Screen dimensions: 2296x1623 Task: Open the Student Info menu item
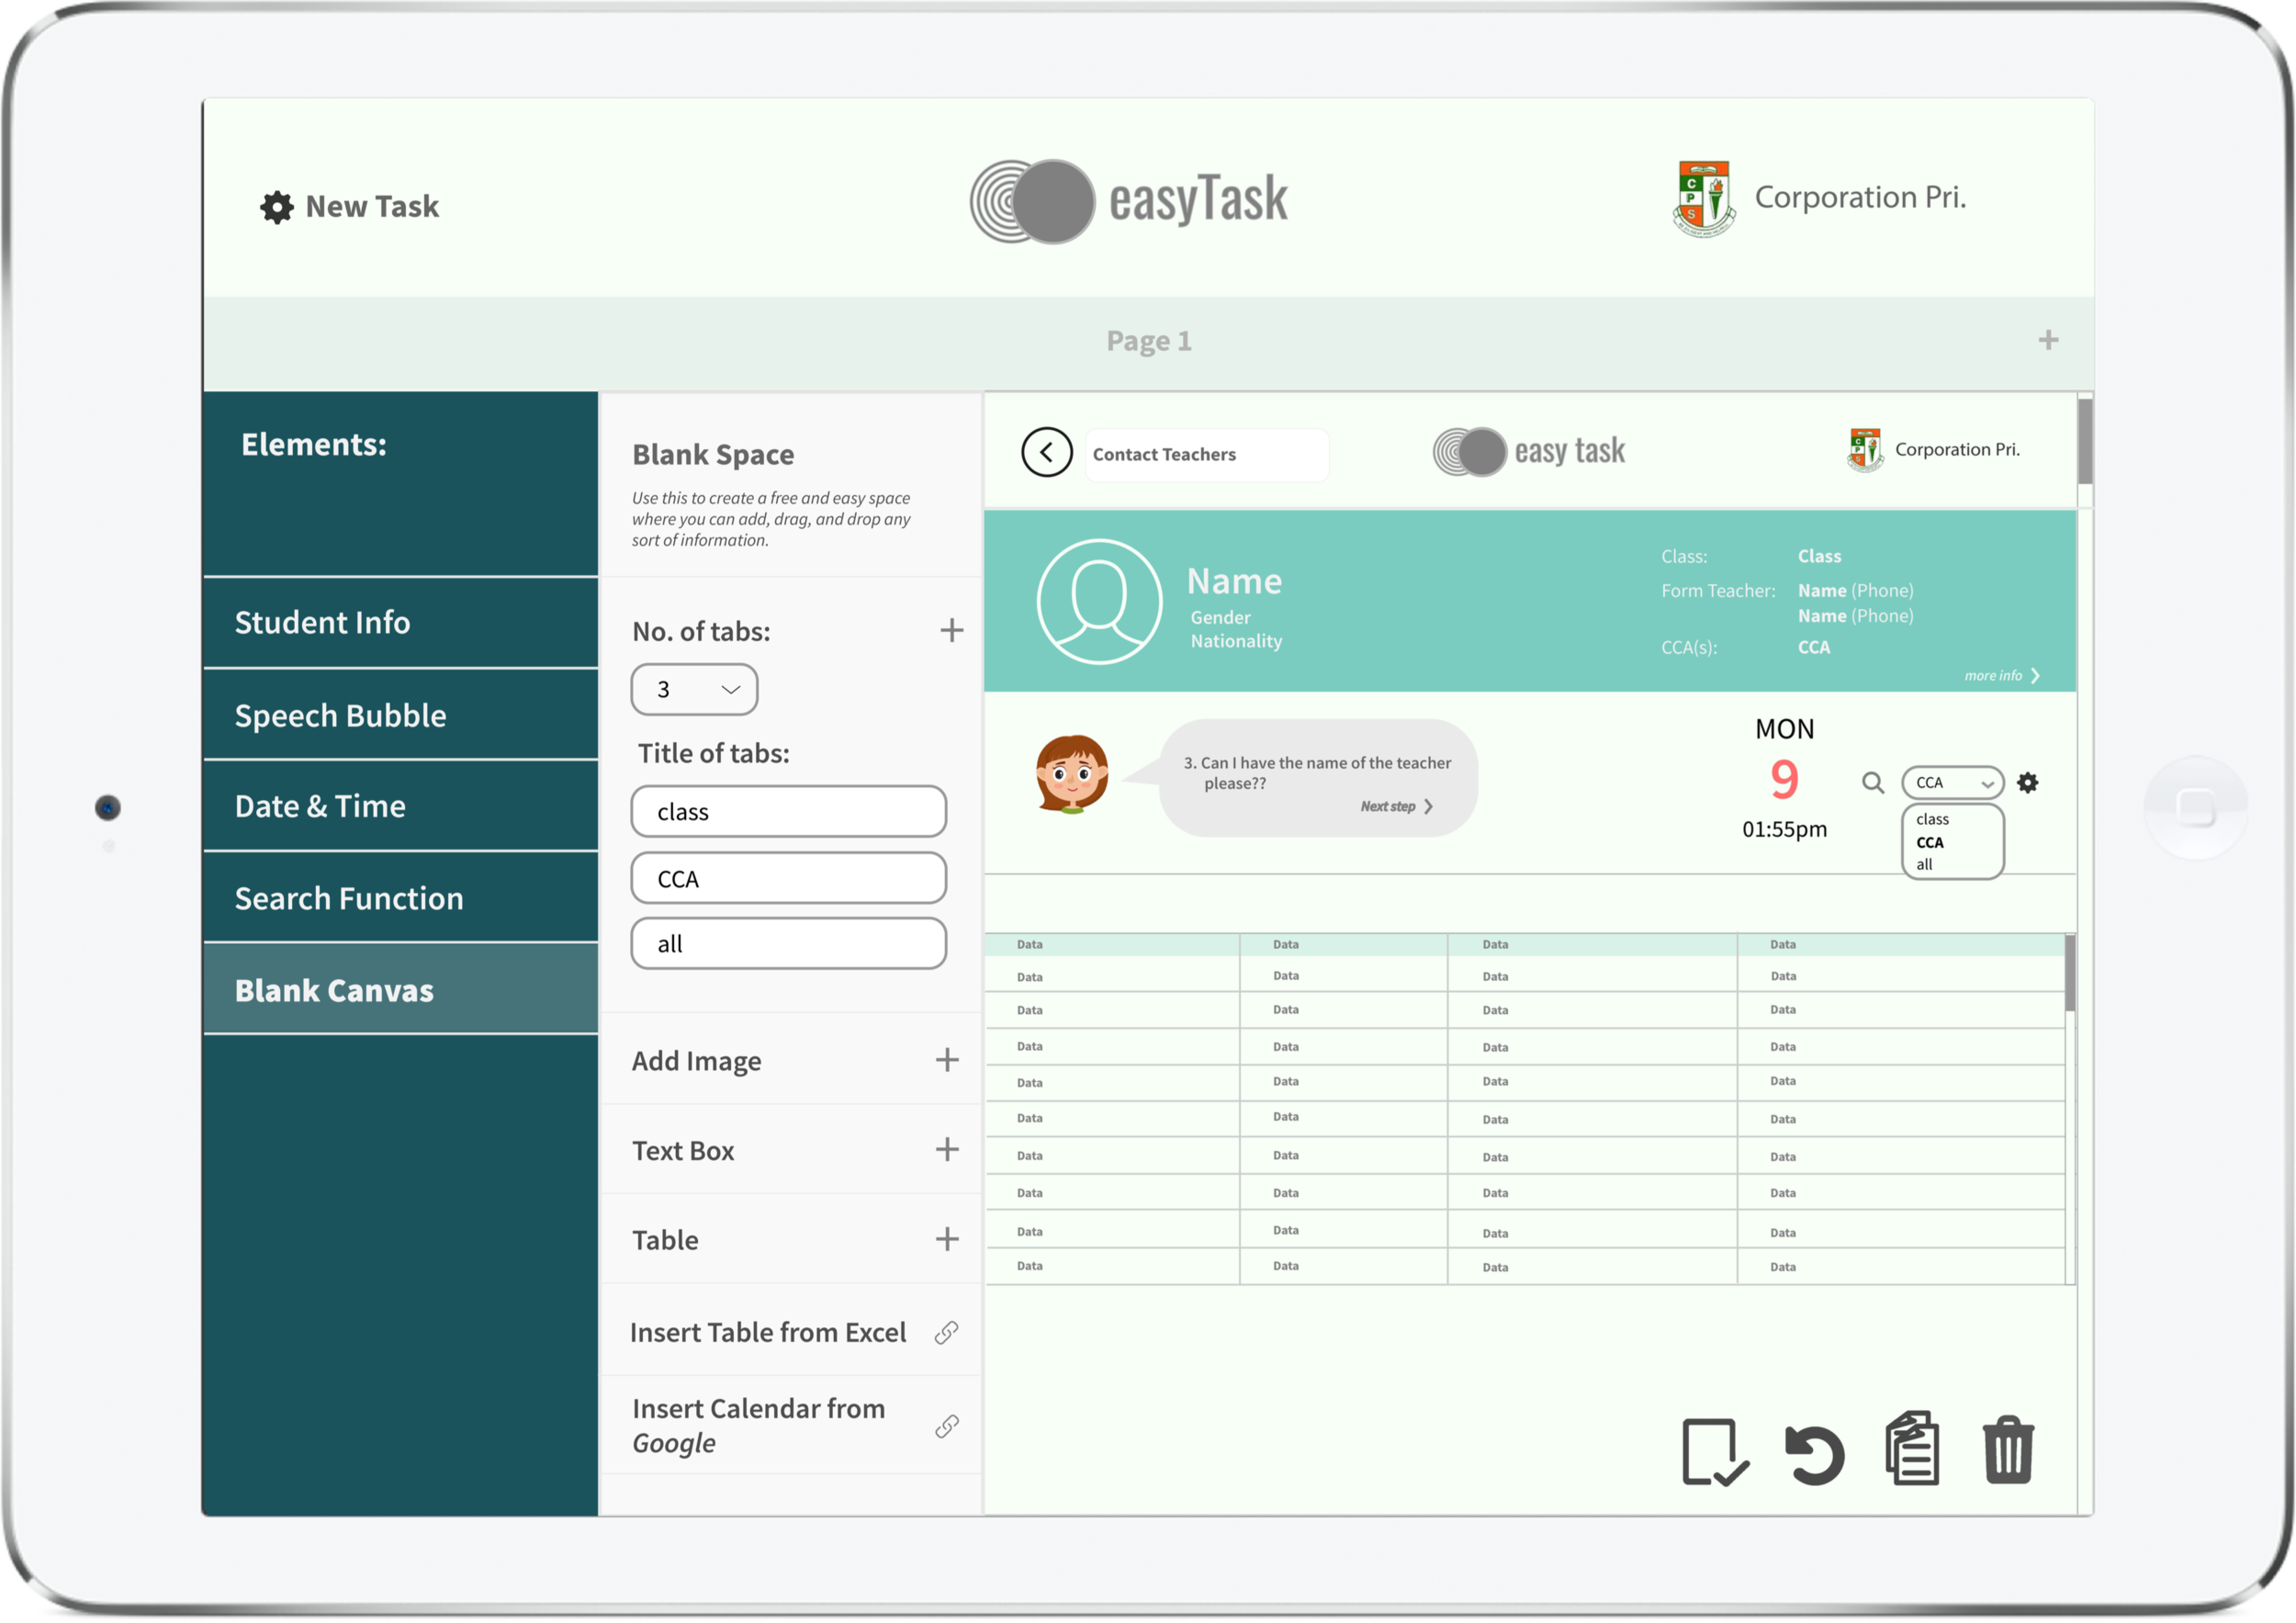coord(399,622)
